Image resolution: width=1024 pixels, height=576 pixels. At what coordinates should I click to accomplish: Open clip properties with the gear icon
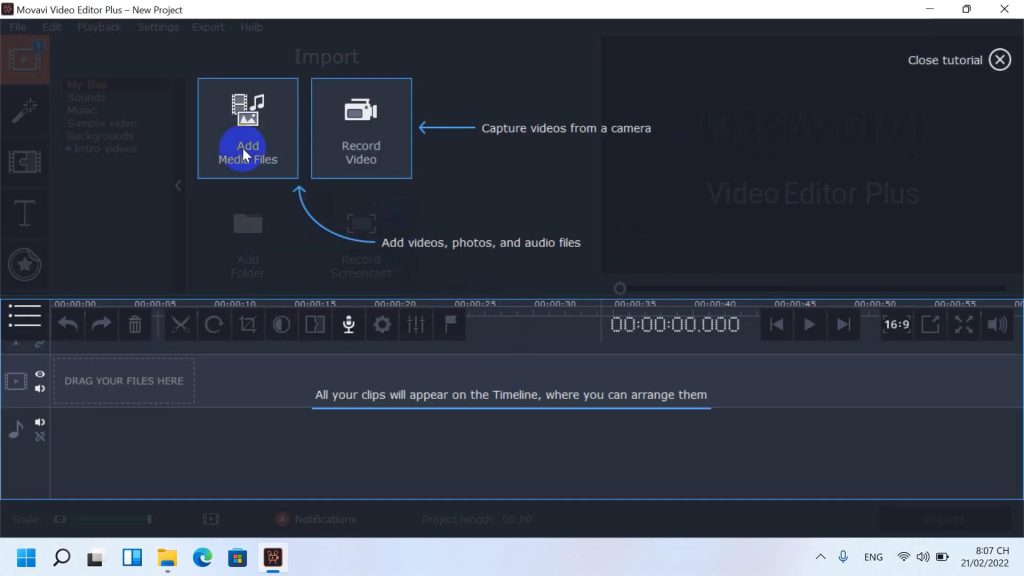click(x=382, y=324)
